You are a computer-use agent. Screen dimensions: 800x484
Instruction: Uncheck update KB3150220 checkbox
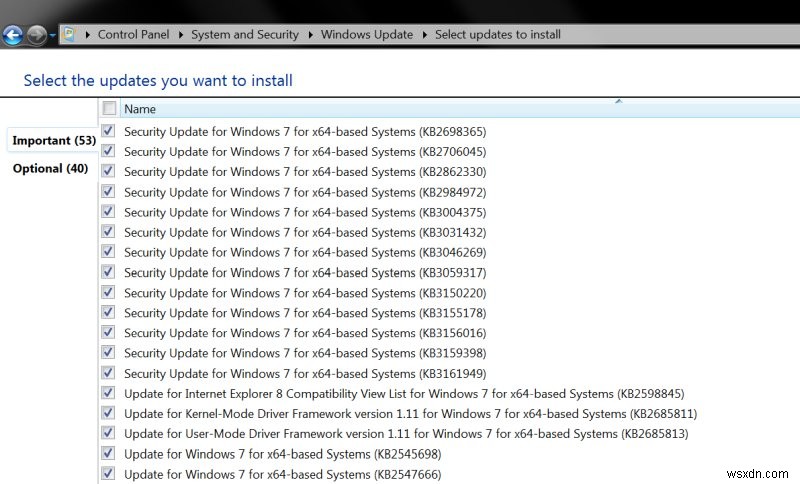[x=108, y=292]
